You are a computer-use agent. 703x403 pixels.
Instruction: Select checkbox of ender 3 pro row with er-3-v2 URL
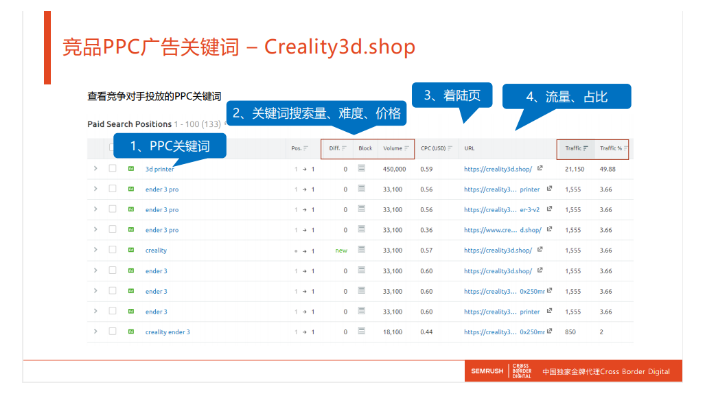point(113,209)
